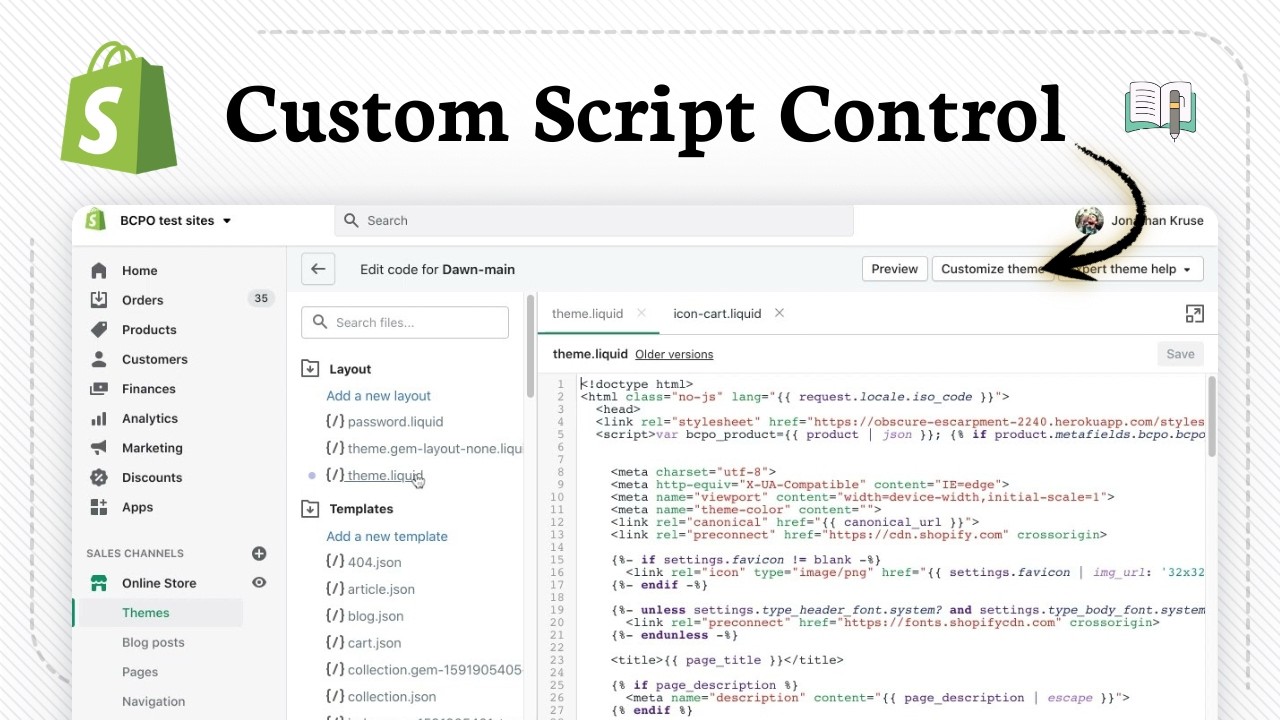Screen dimensions: 1280x720
Task: Open Pages under Online Store
Action: click(x=140, y=672)
